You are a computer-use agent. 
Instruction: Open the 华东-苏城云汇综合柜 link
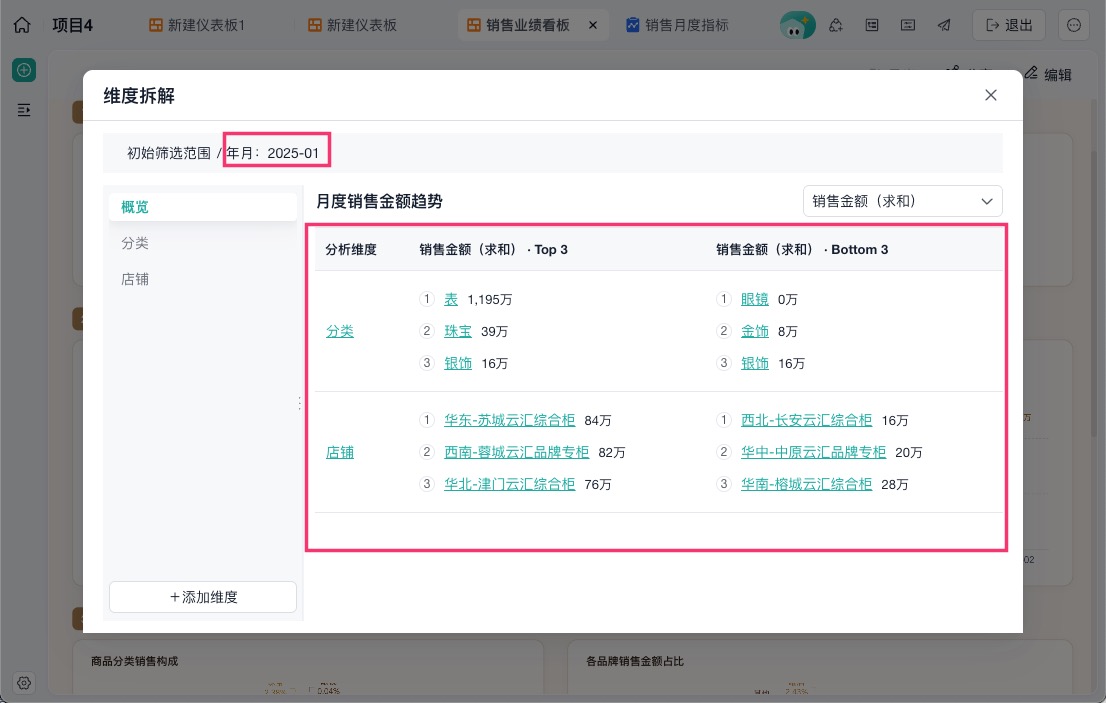509,420
